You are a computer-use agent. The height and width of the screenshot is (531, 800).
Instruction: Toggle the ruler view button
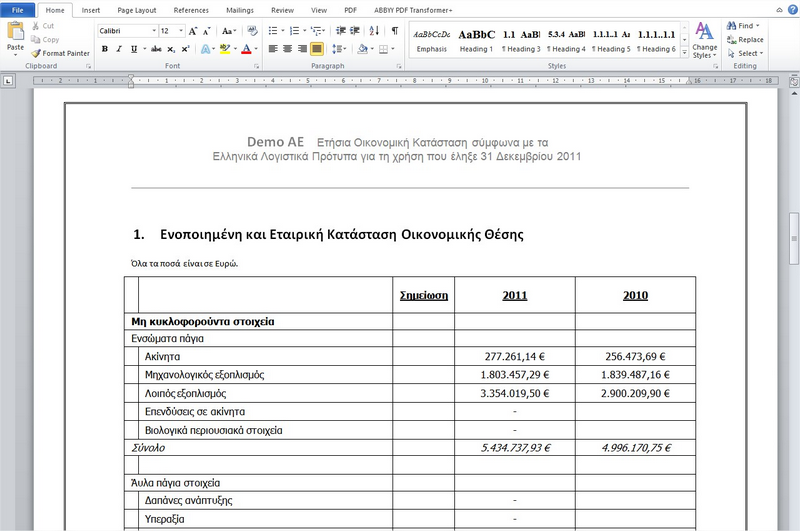(x=794, y=81)
